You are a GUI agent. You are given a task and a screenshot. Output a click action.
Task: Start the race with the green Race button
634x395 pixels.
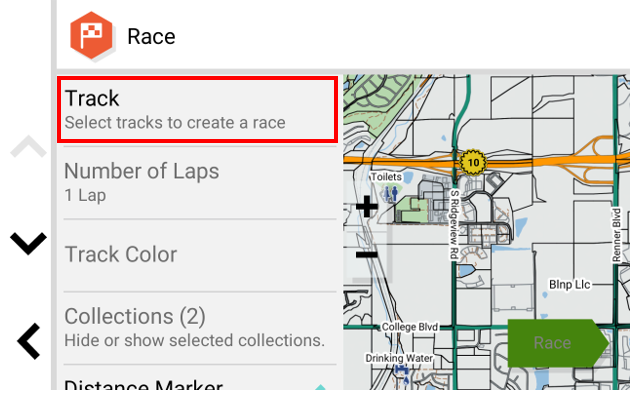[x=558, y=343]
